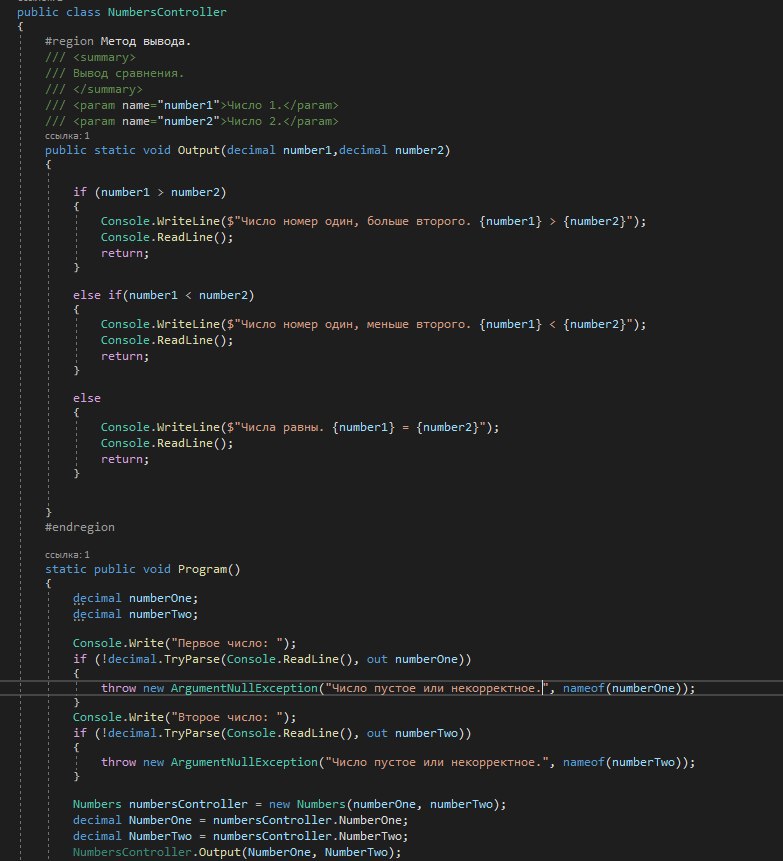Click NumbersController in the class declaration
The height and width of the screenshot is (861, 783).
pyautogui.click(x=167, y=12)
